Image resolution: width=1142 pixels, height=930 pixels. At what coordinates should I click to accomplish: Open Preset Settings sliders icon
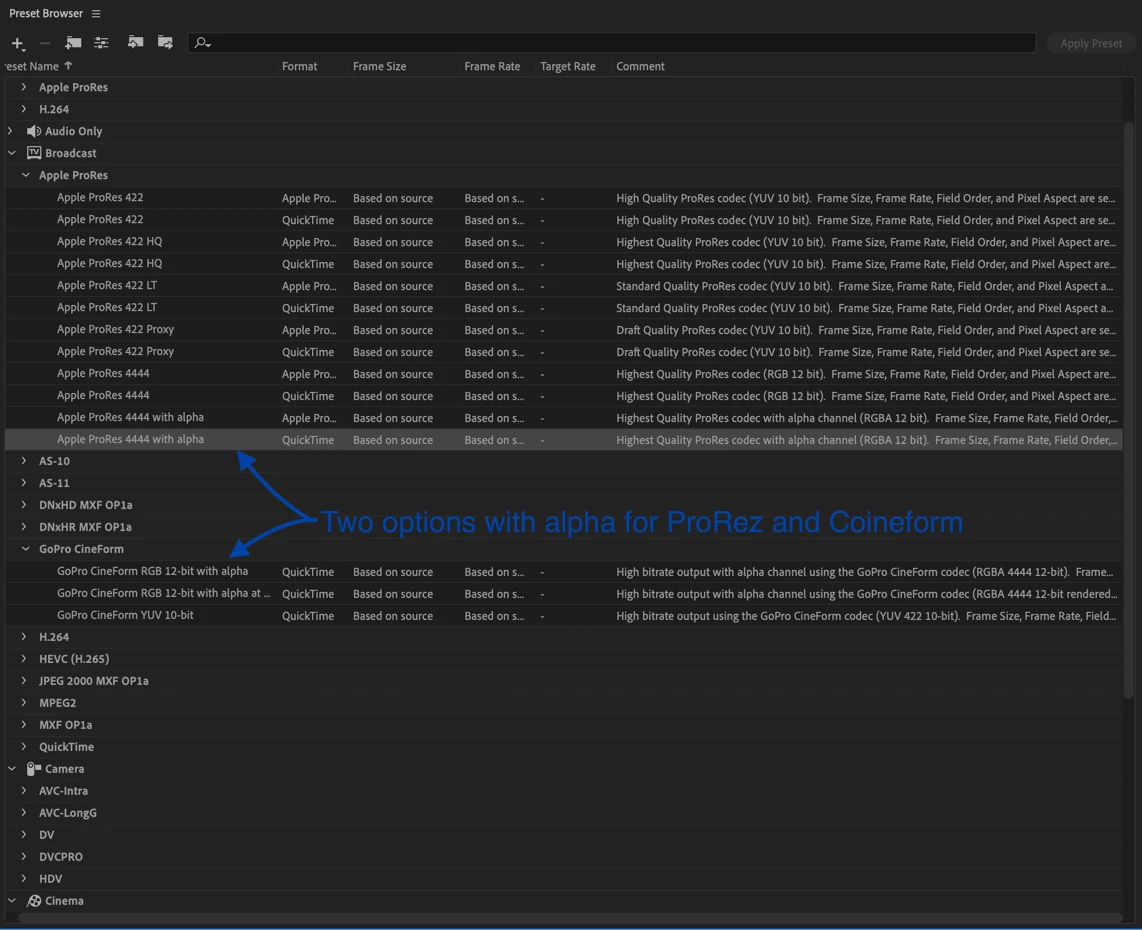pyautogui.click(x=101, y=43)
